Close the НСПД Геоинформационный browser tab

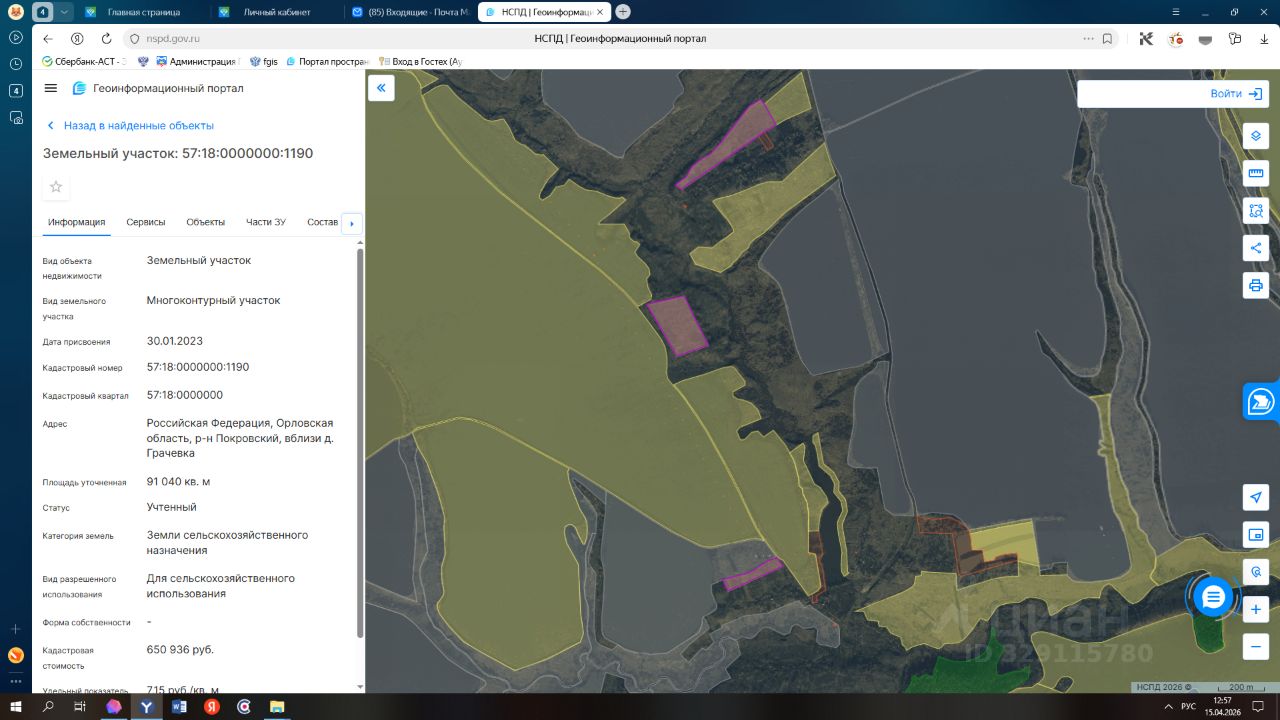pyautogui.click(x=599, y=12)
